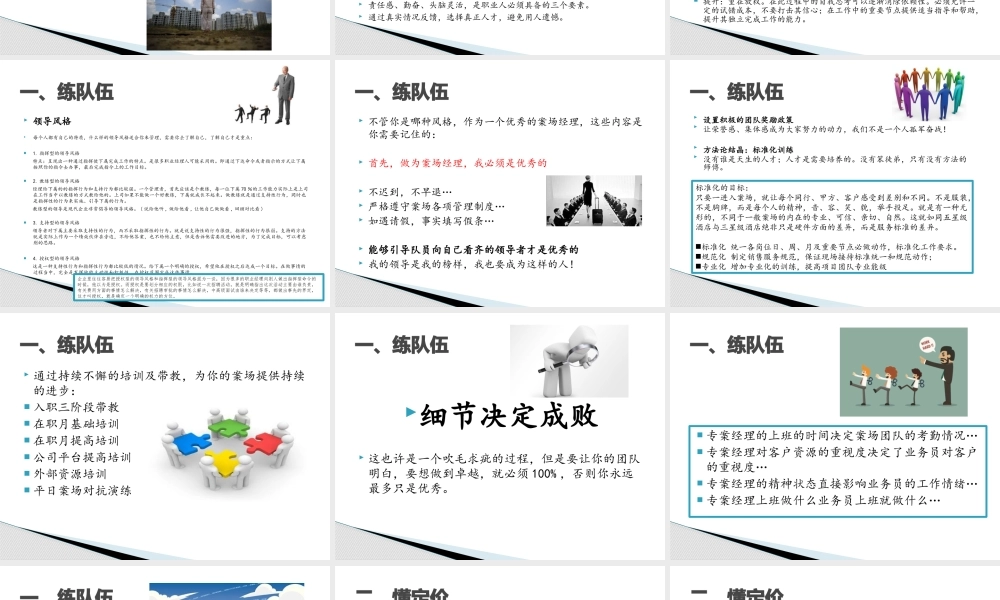This screenshot has height=600, width=1000.
Task: Click the paragraph starting 这也许是一个吹毛求疵的过程
Action: point(504,473)
